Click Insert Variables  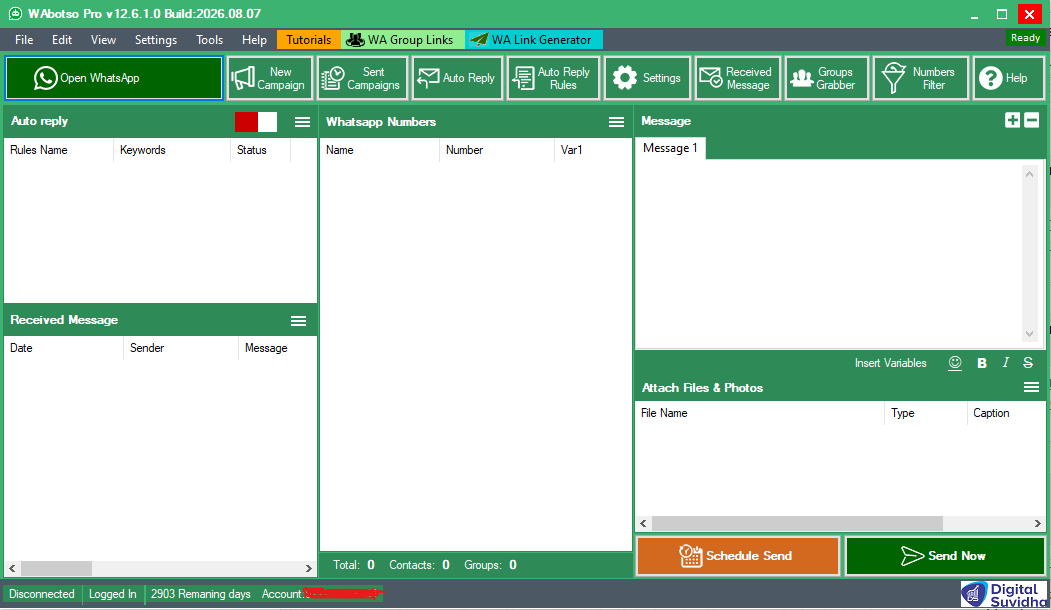[890, 363]
